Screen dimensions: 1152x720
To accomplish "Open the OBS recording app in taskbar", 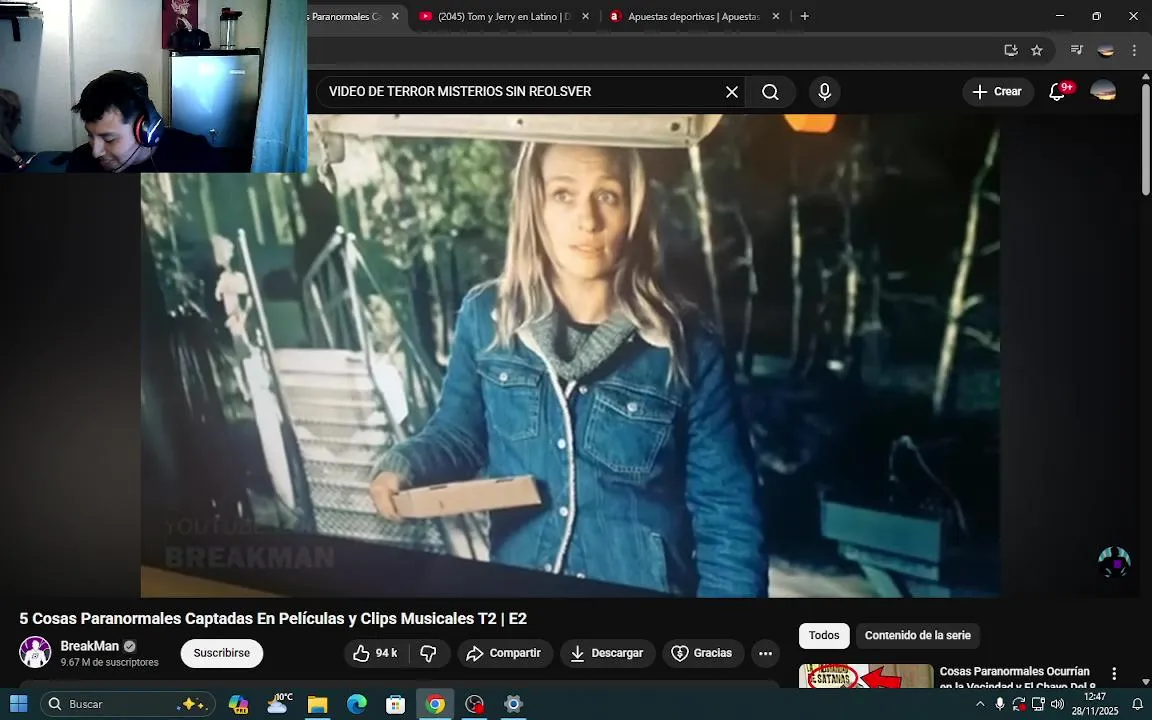I will click(475, 704).
